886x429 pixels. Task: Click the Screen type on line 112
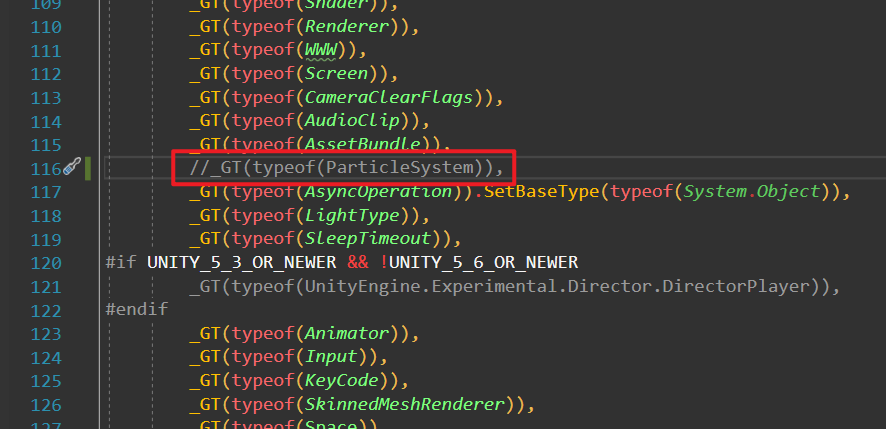point(337,74)
